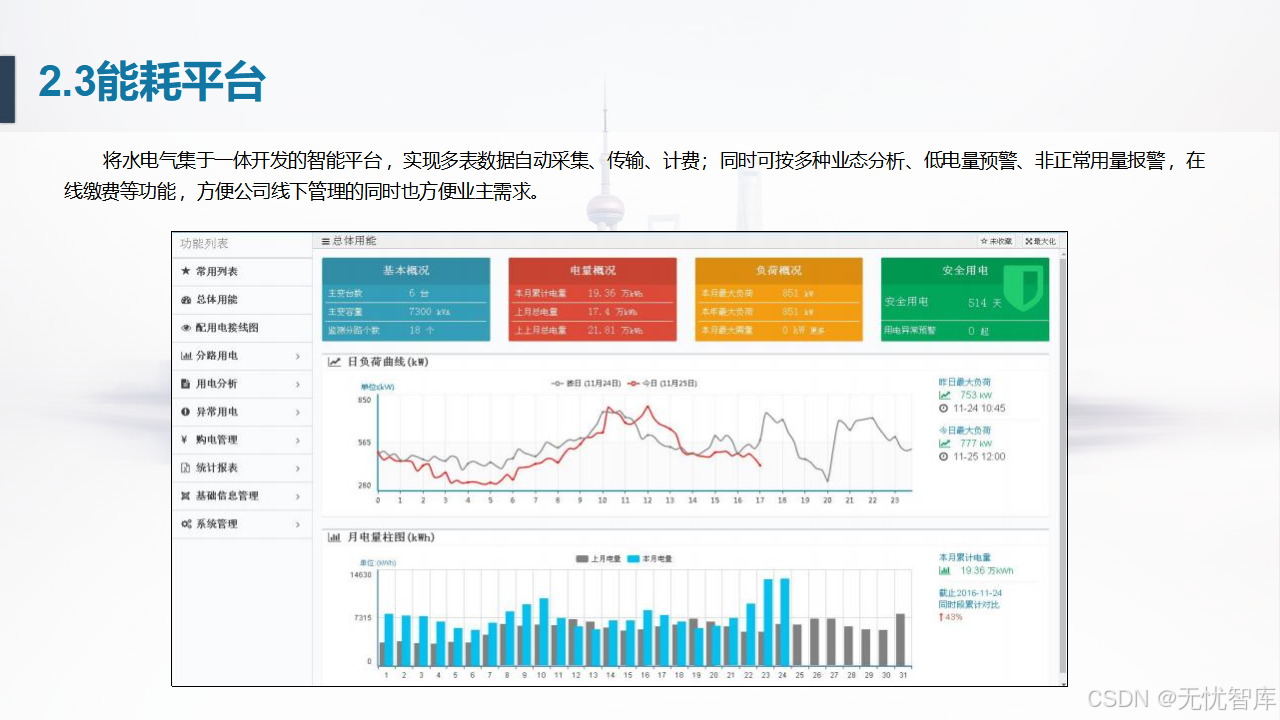Viewport: 1280px width, 720px height.
Task: Click the 本月累计电量 label beside the bar chart
Action: (x=965, y=557)
